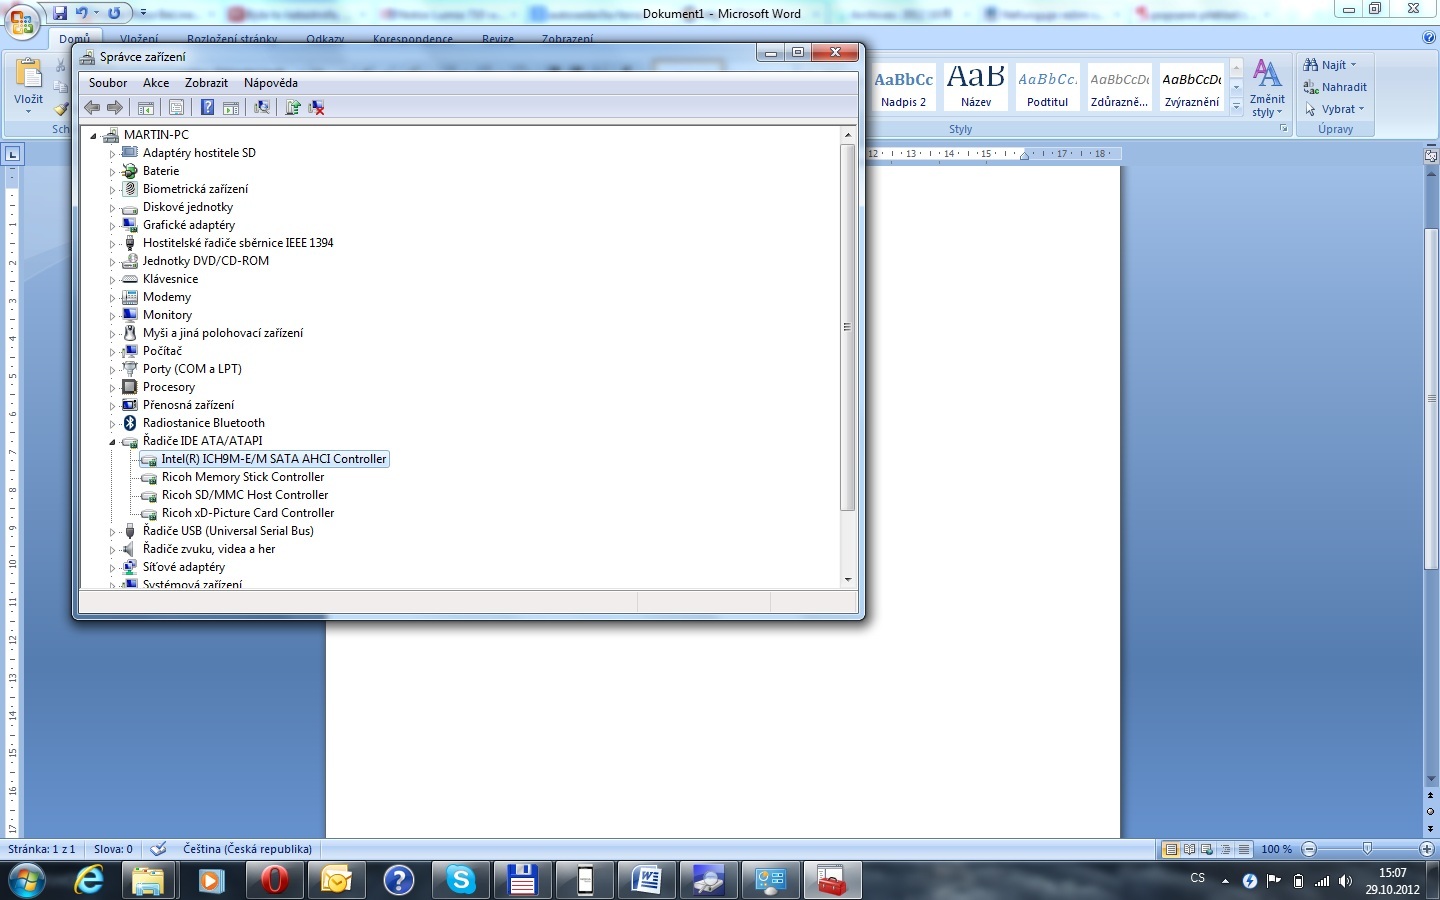Viewport: 1440px width, 900px height.
Task: Apply the Podtitul style in Word
Action: [x=1048, y=88]
